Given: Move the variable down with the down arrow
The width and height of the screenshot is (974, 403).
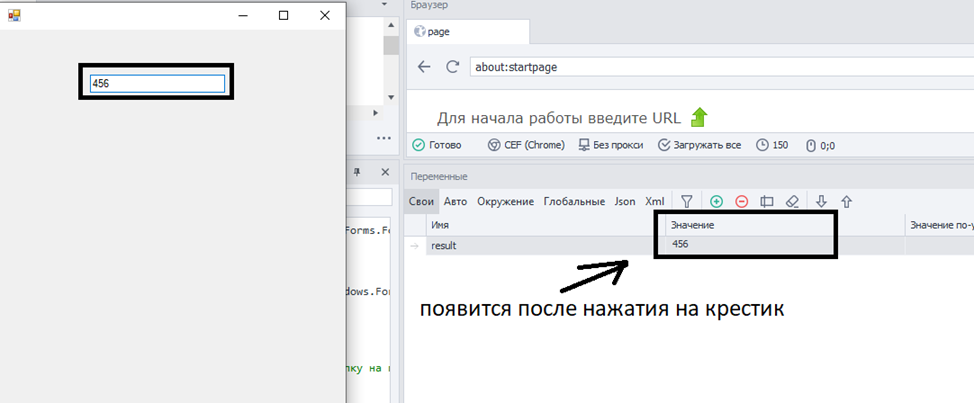Looking at the screenshot, I should pyautogui.click(x=821, y=201).
